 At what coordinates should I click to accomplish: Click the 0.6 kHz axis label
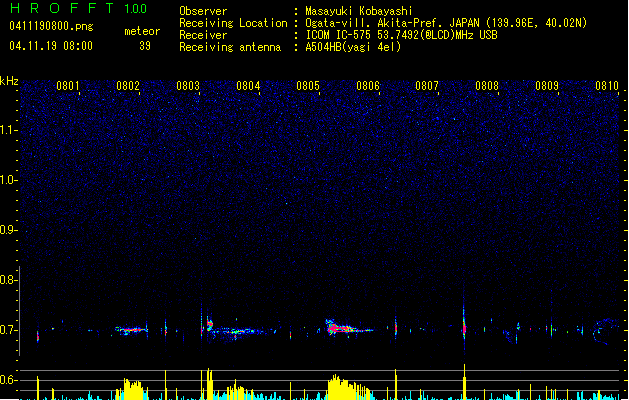coord(8,380)
